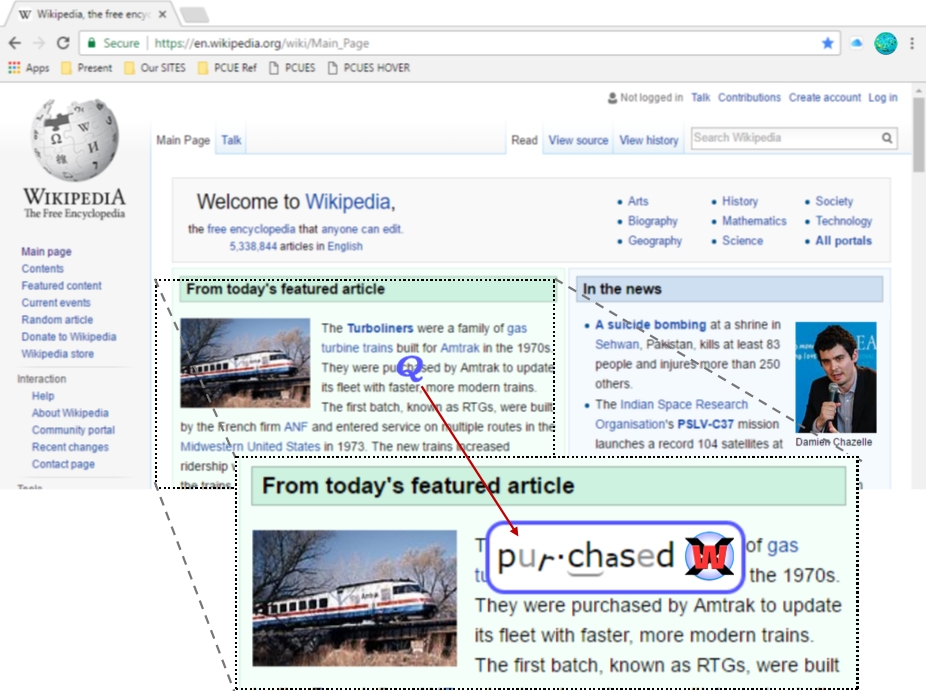The width and height of the screenshot is (926, 691).
Task: Open the Indian Space Research link
Action: (x=684, y=405)
